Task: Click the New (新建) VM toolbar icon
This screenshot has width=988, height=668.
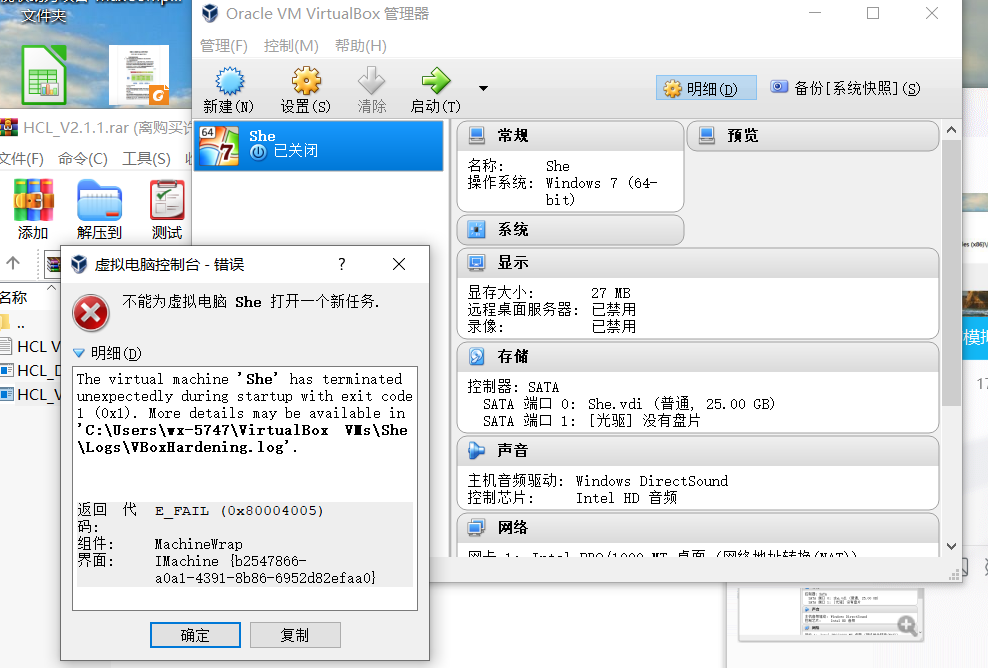Action: [x=229, y=82]
